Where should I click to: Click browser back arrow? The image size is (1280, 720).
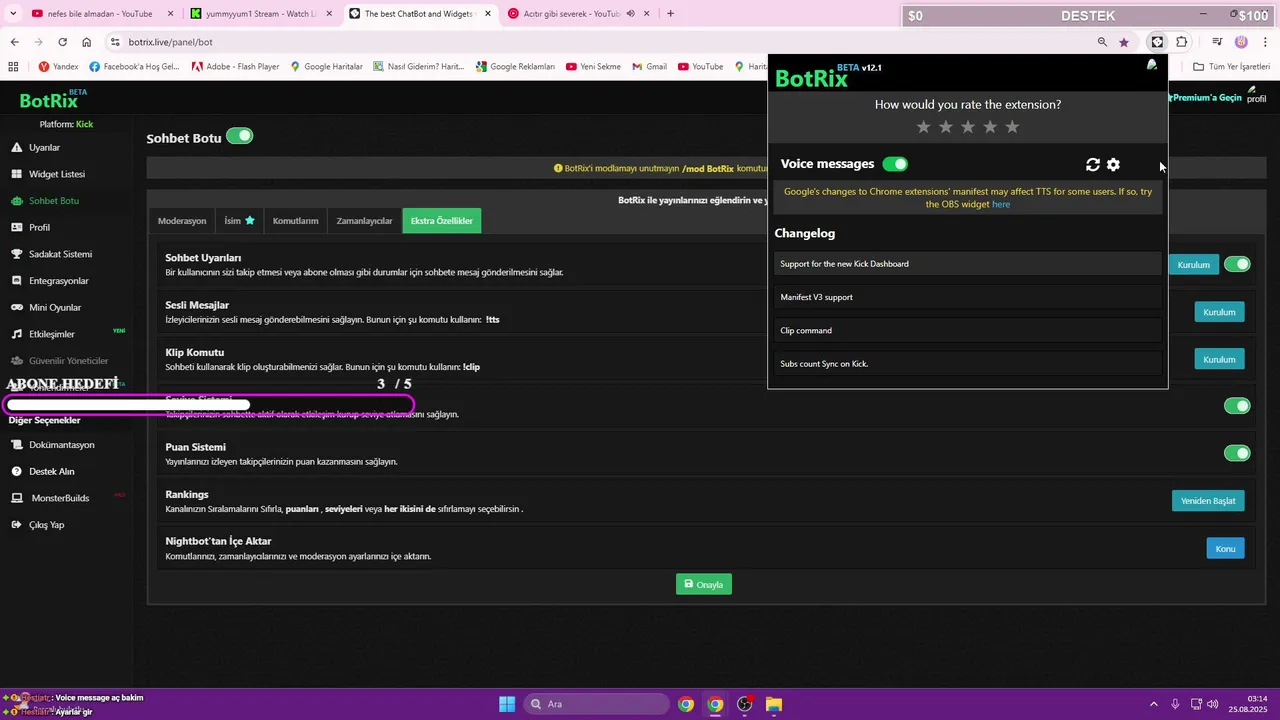point(14,42)
